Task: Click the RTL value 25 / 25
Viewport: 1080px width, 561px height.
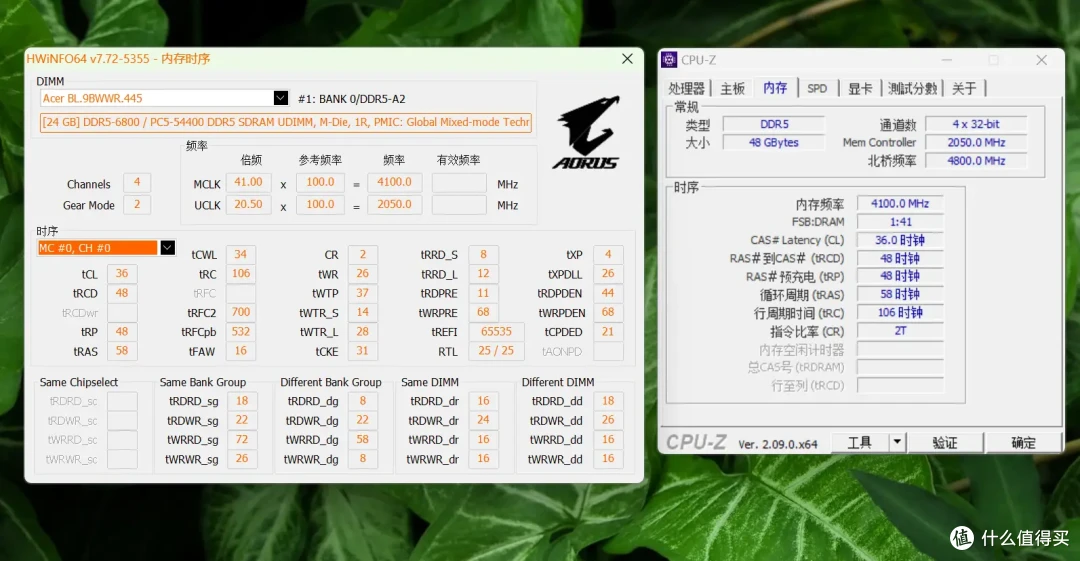Action: click(496, 351)
